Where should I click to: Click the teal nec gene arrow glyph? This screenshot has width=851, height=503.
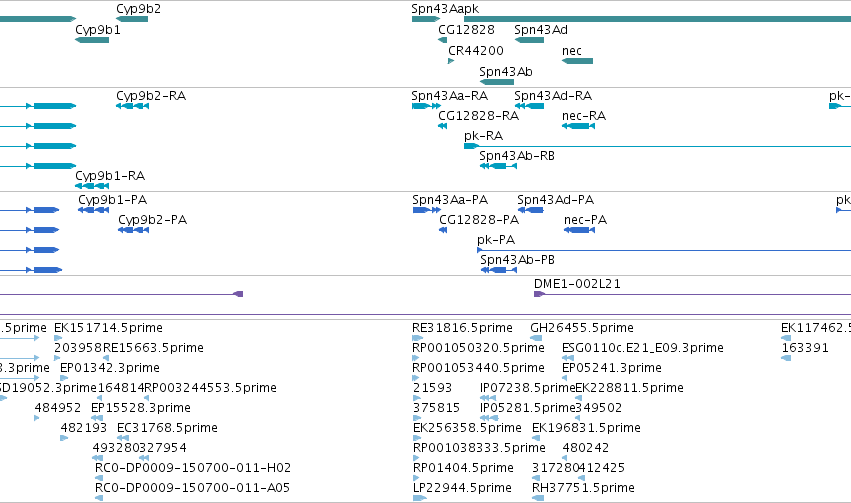click(577, 61)
